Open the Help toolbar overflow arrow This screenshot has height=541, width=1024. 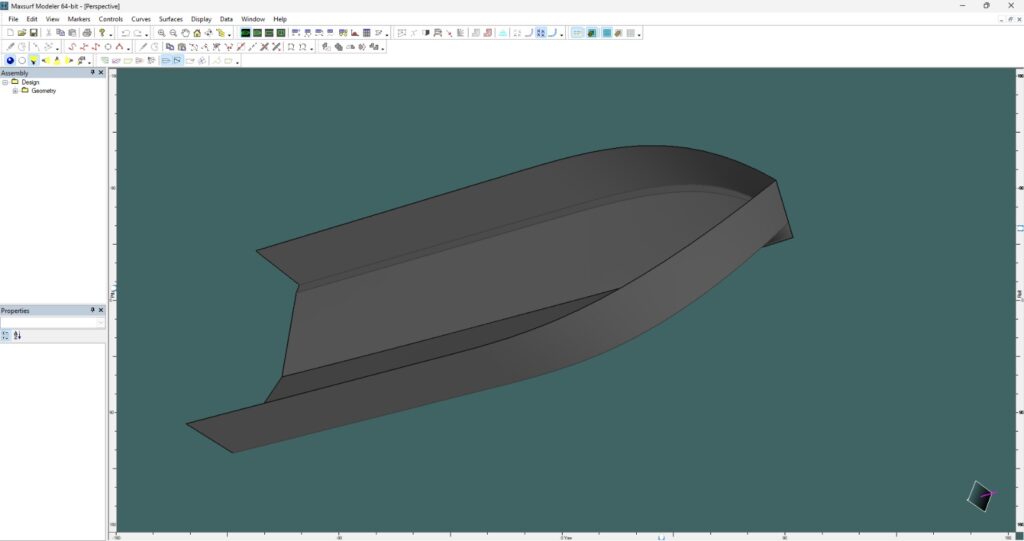click(111, 34)
